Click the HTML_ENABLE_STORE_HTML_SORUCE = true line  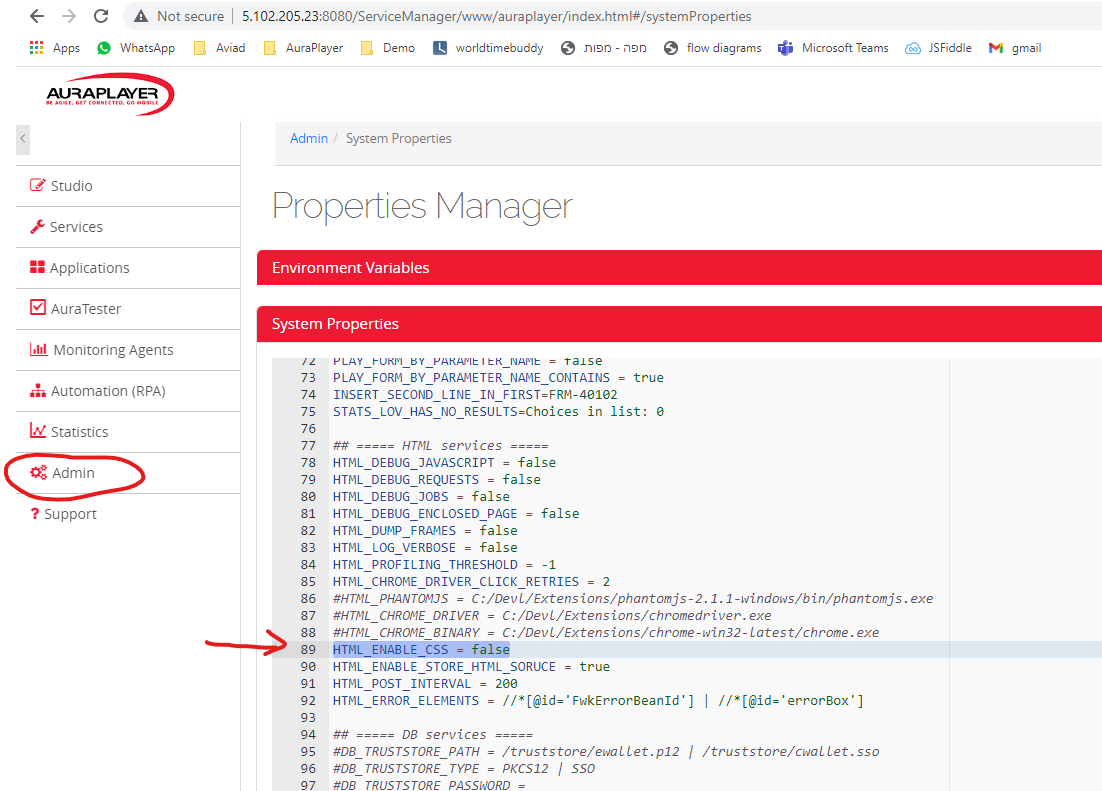click(x=471, y=667)
